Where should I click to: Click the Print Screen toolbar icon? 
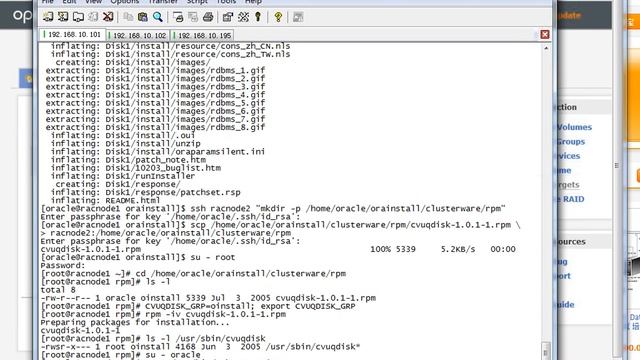[178, 17]
